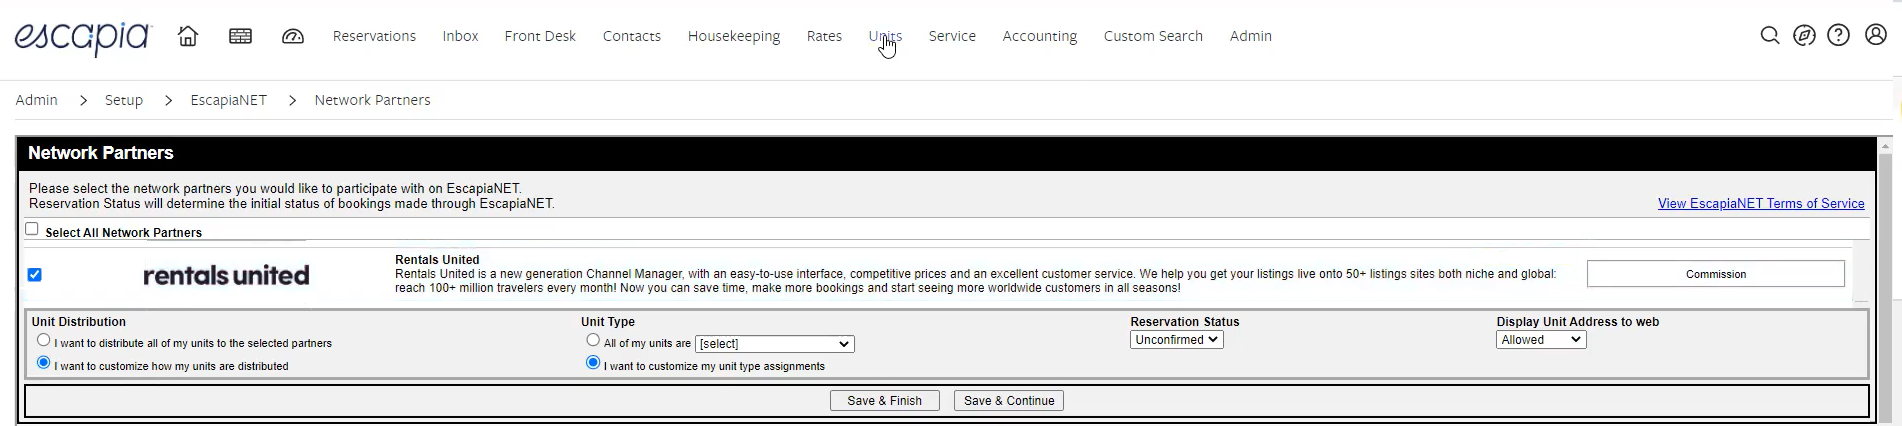
Task: Open the Housekeeping menu
Action: pos(734,36)
